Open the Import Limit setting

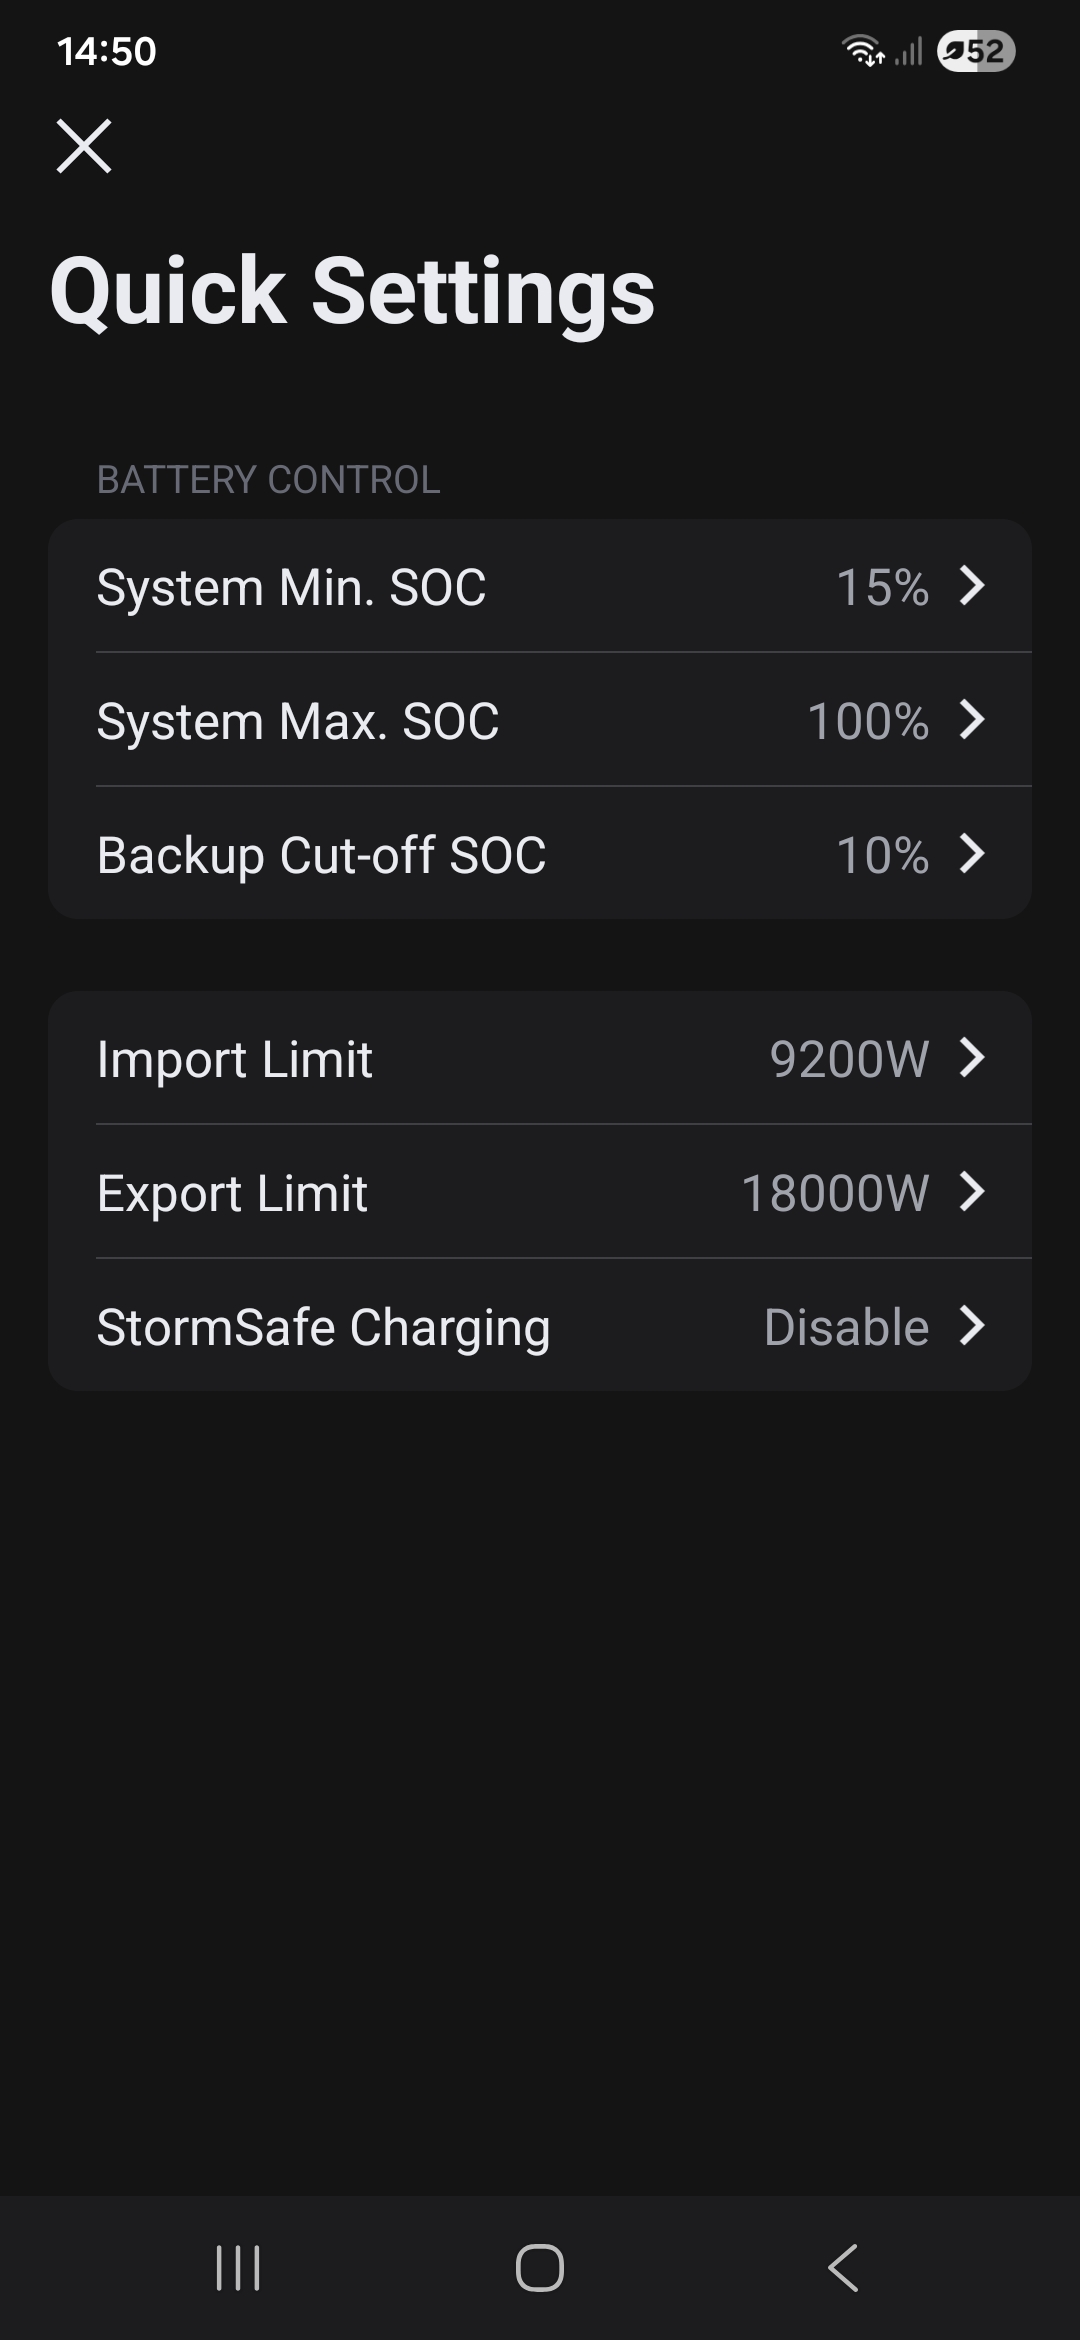pyautogui.click(x=234, y=1059)
